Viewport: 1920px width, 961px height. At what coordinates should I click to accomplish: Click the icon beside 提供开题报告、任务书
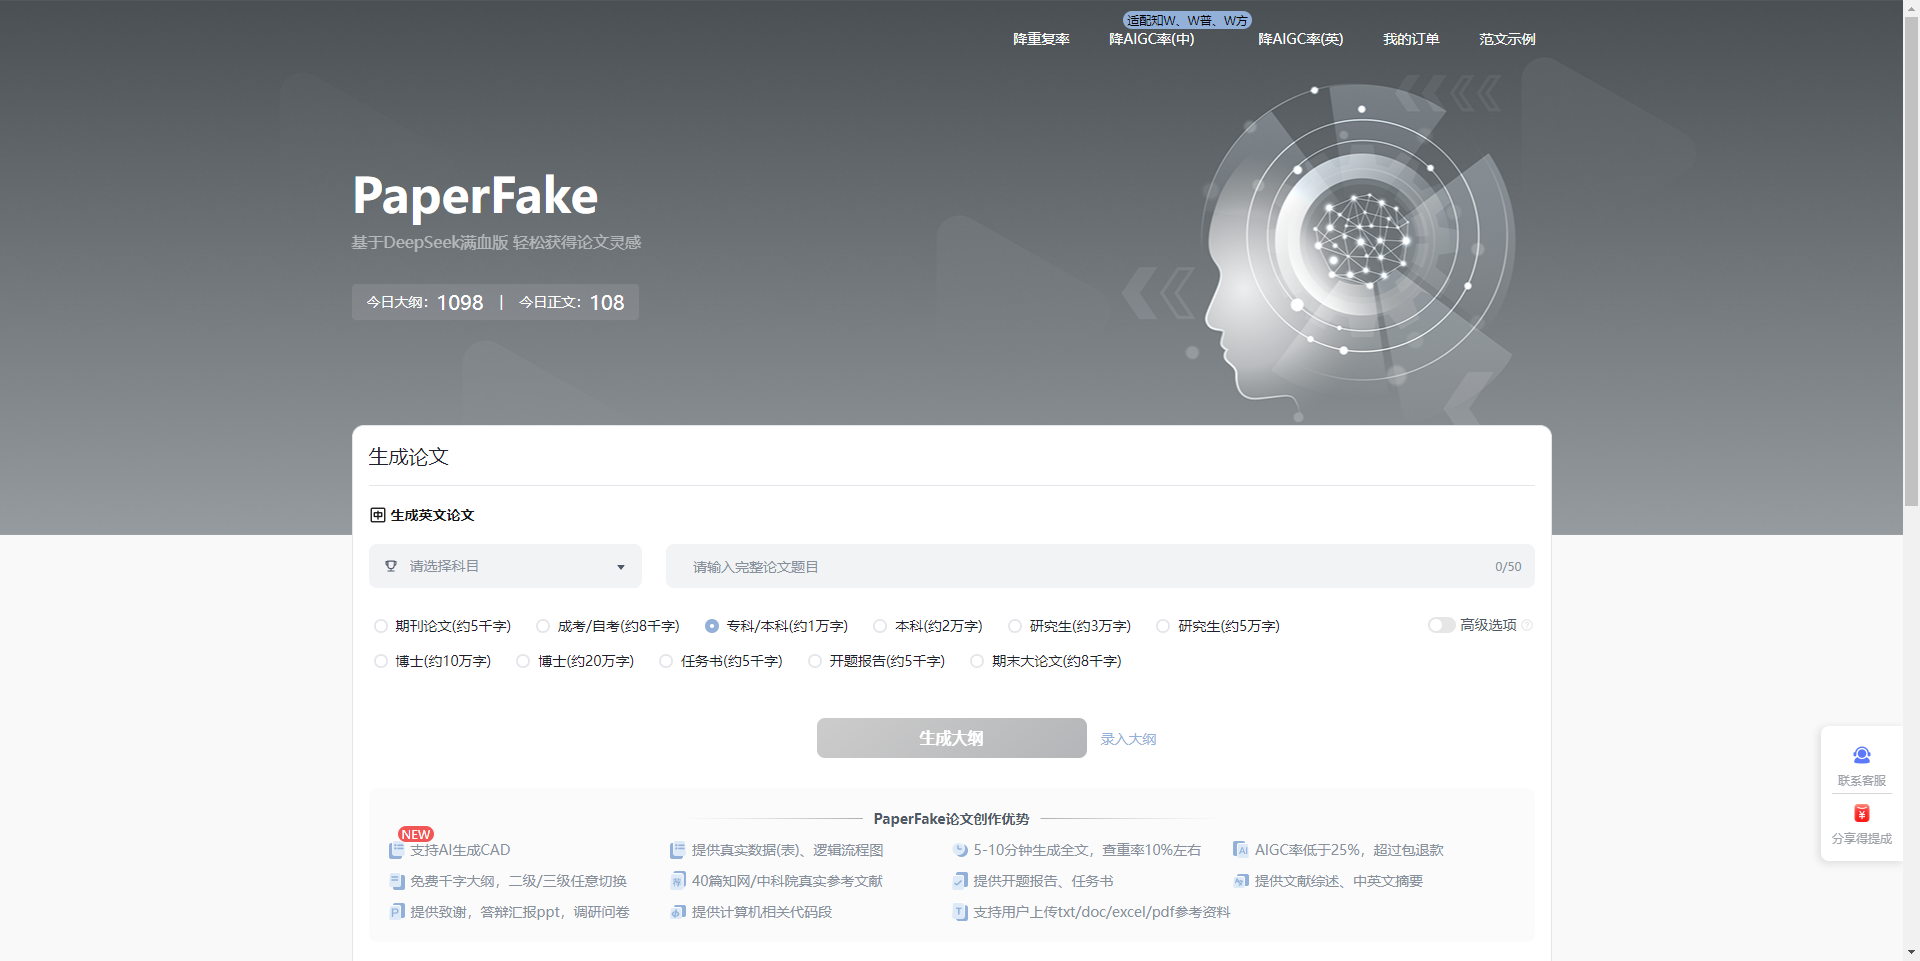point(960,881)
